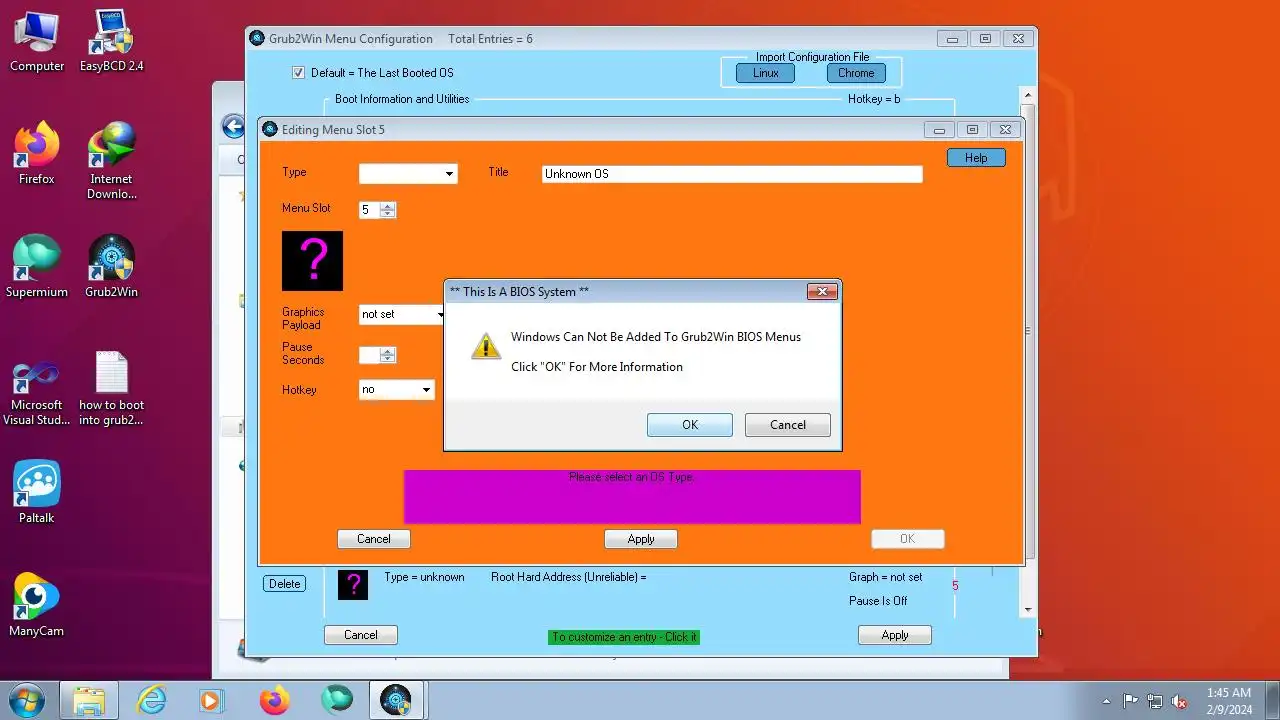1280x720 pixels.
Task: Import Chrome configuration file
Action: (856, 73)
